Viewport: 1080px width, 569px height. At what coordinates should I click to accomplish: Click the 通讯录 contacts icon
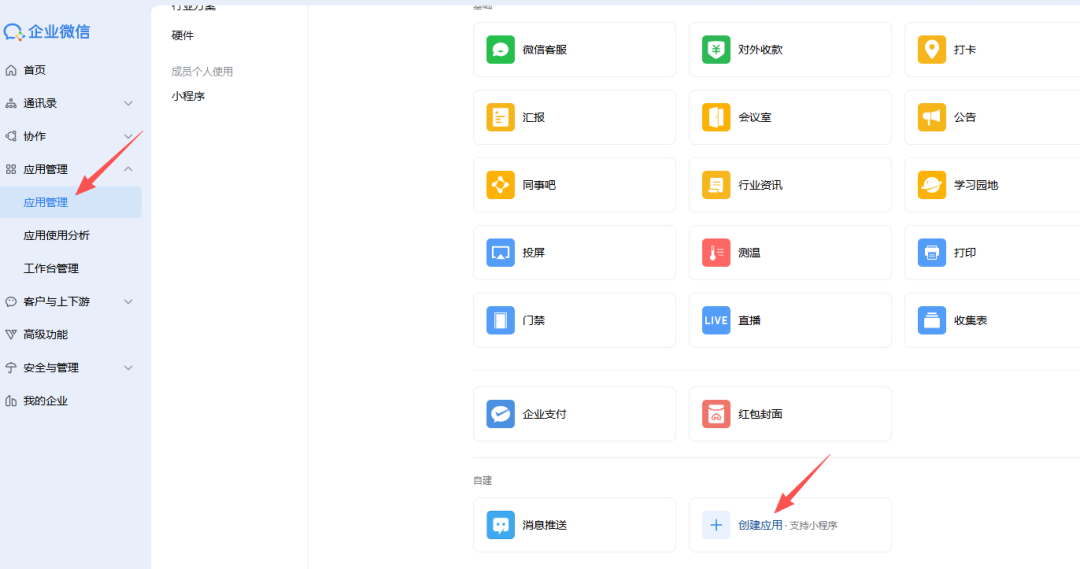(11, 103)
